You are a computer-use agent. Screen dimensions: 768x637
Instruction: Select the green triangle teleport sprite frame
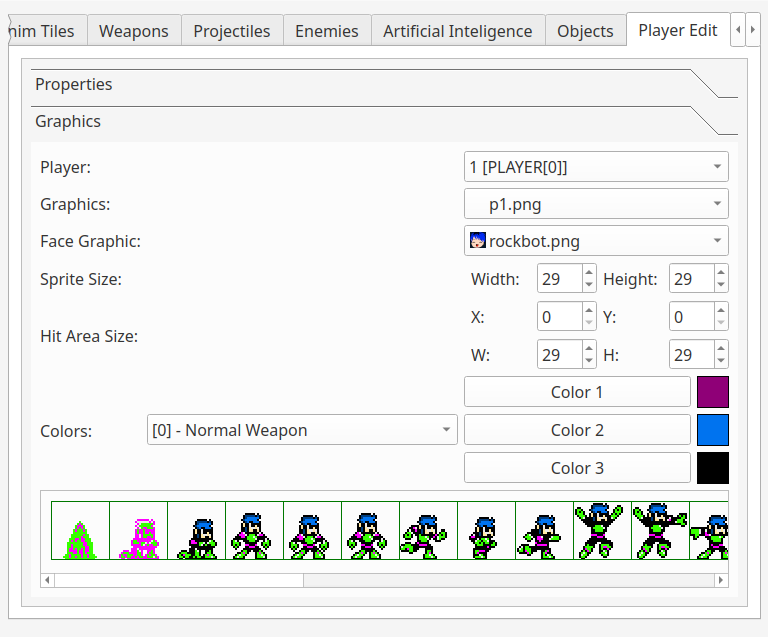coord(80,530)
